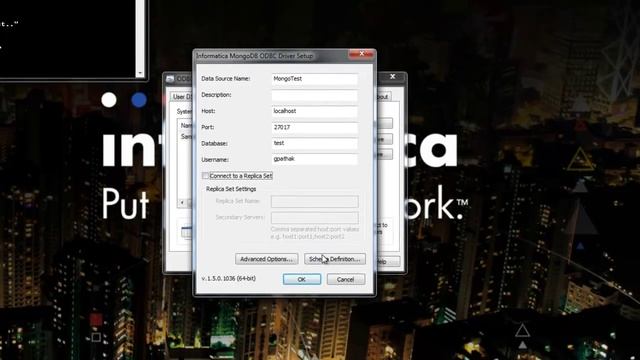Viewport: 640px width, 360px height.
Task: Focus the Port field showing 27017
Action: point(315,127)
